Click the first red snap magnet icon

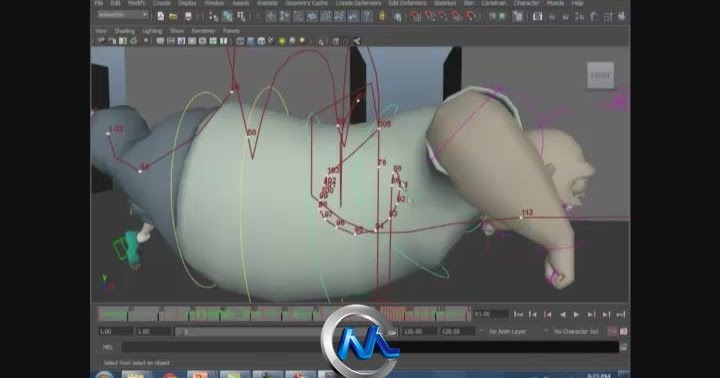pos(416,17)
